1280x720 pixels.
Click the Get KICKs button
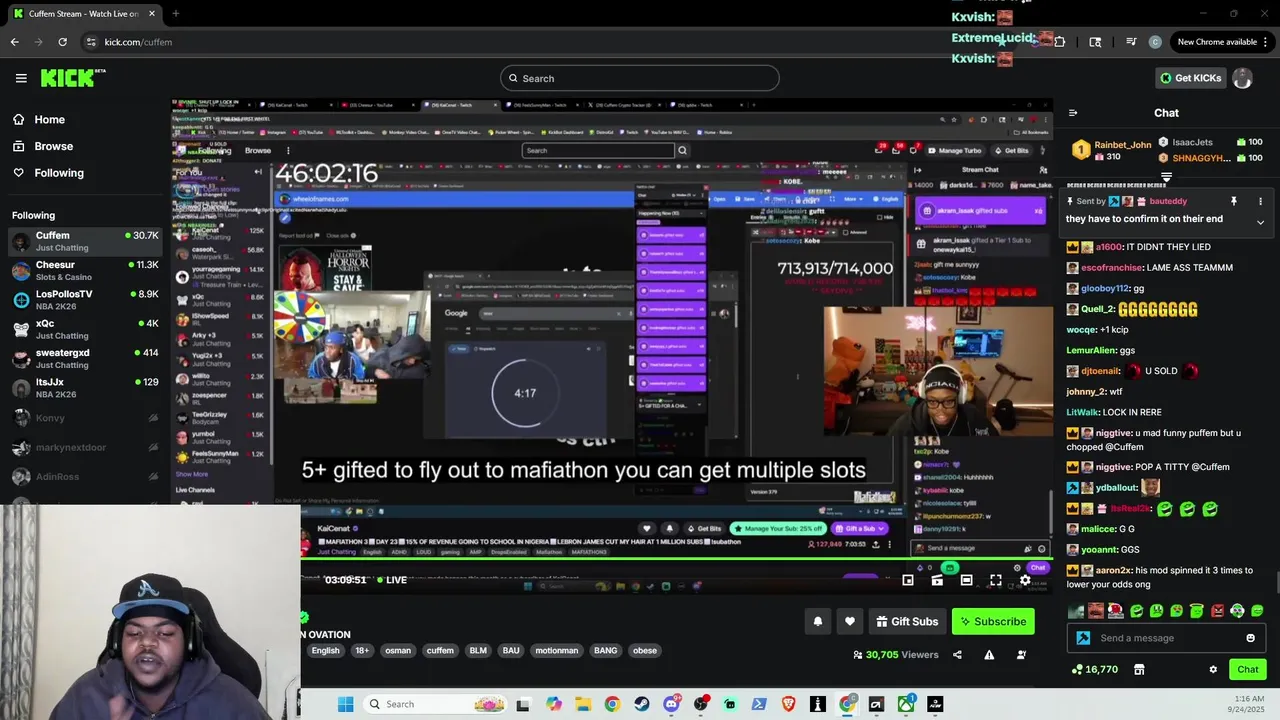click(x=1190, y=78)
